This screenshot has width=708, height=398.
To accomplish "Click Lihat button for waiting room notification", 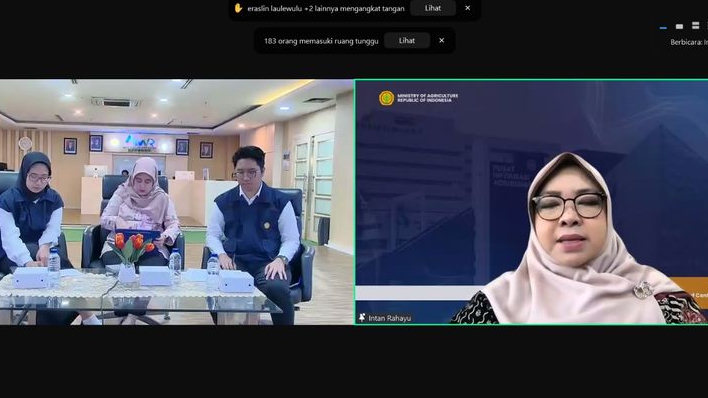I will pyautogui.click(x=407, y=41).
